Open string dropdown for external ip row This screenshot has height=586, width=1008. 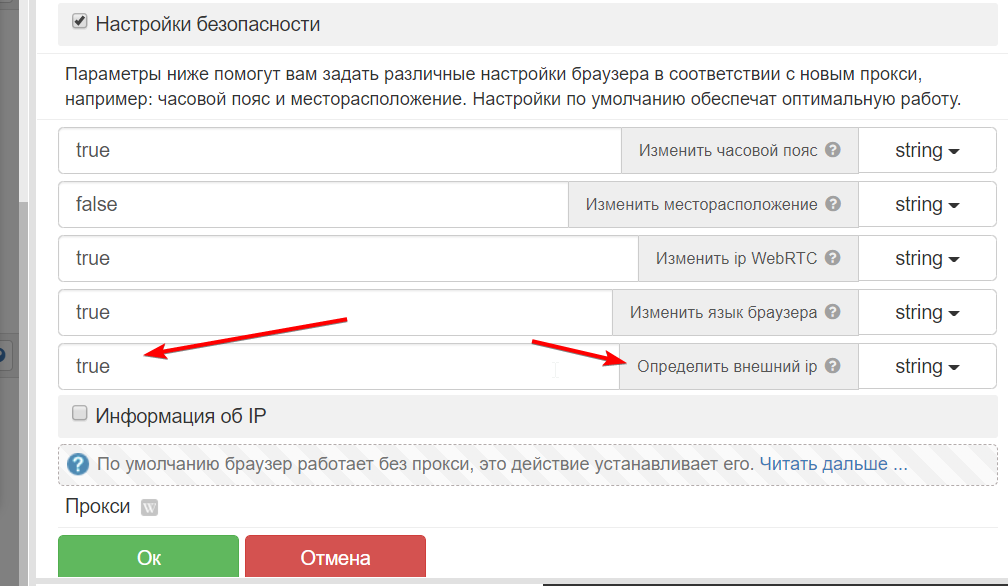927,367
